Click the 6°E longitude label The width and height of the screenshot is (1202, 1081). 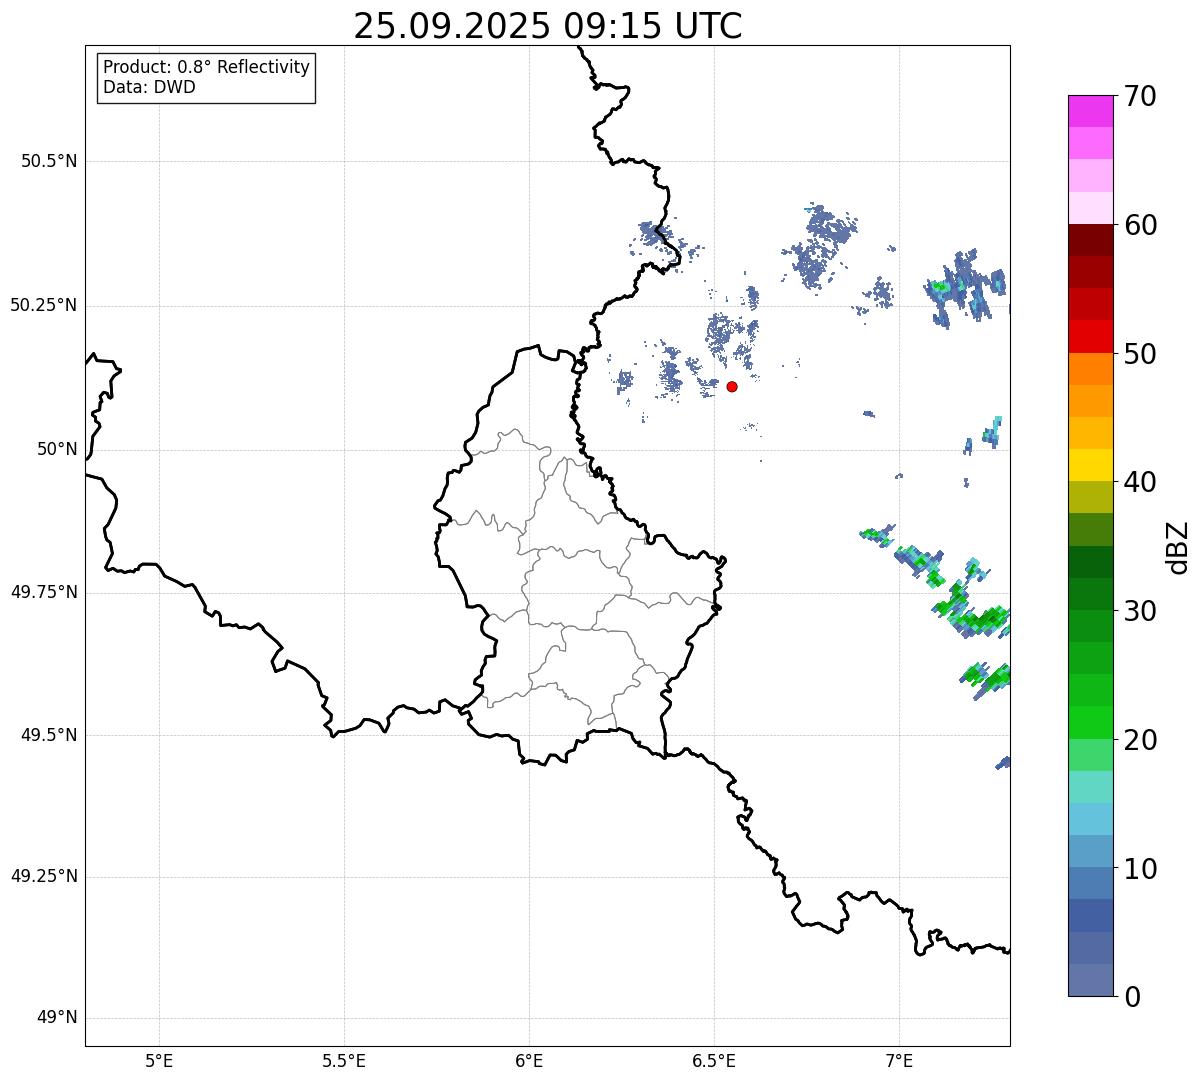[529, 1061]
